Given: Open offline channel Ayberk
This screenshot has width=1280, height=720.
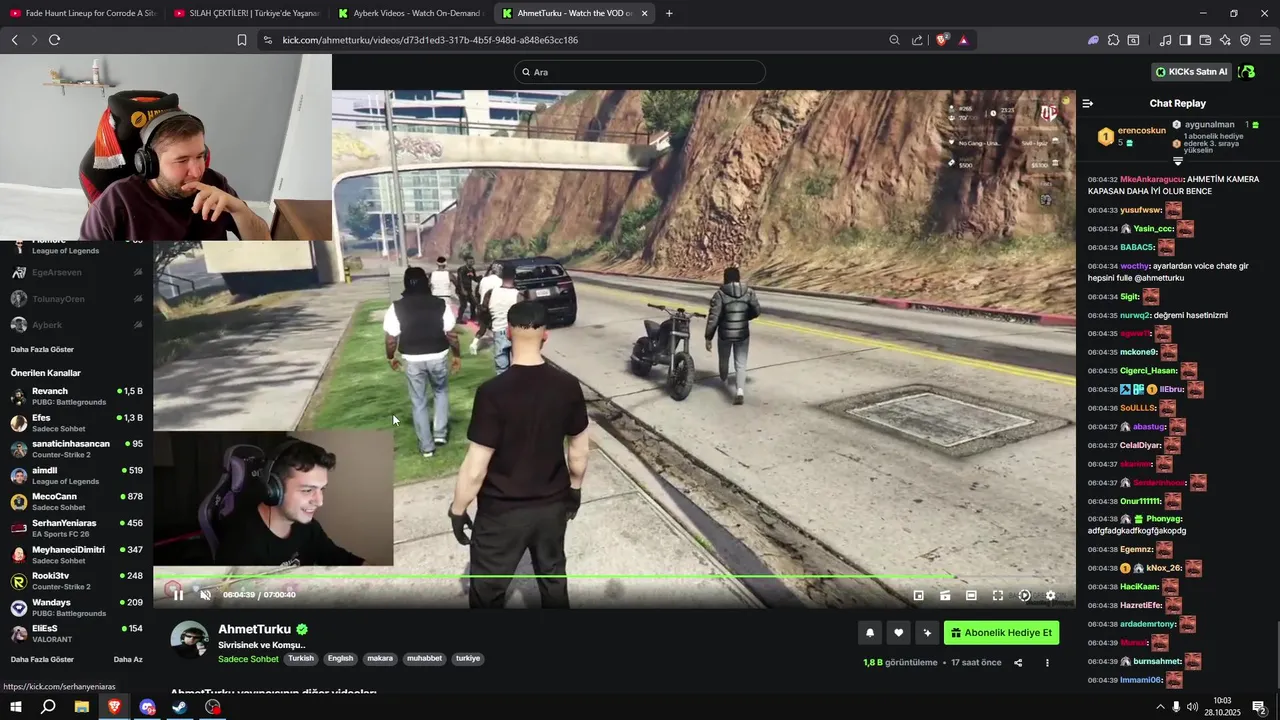Looking at the screenshot, I should [x=76, y=325].
